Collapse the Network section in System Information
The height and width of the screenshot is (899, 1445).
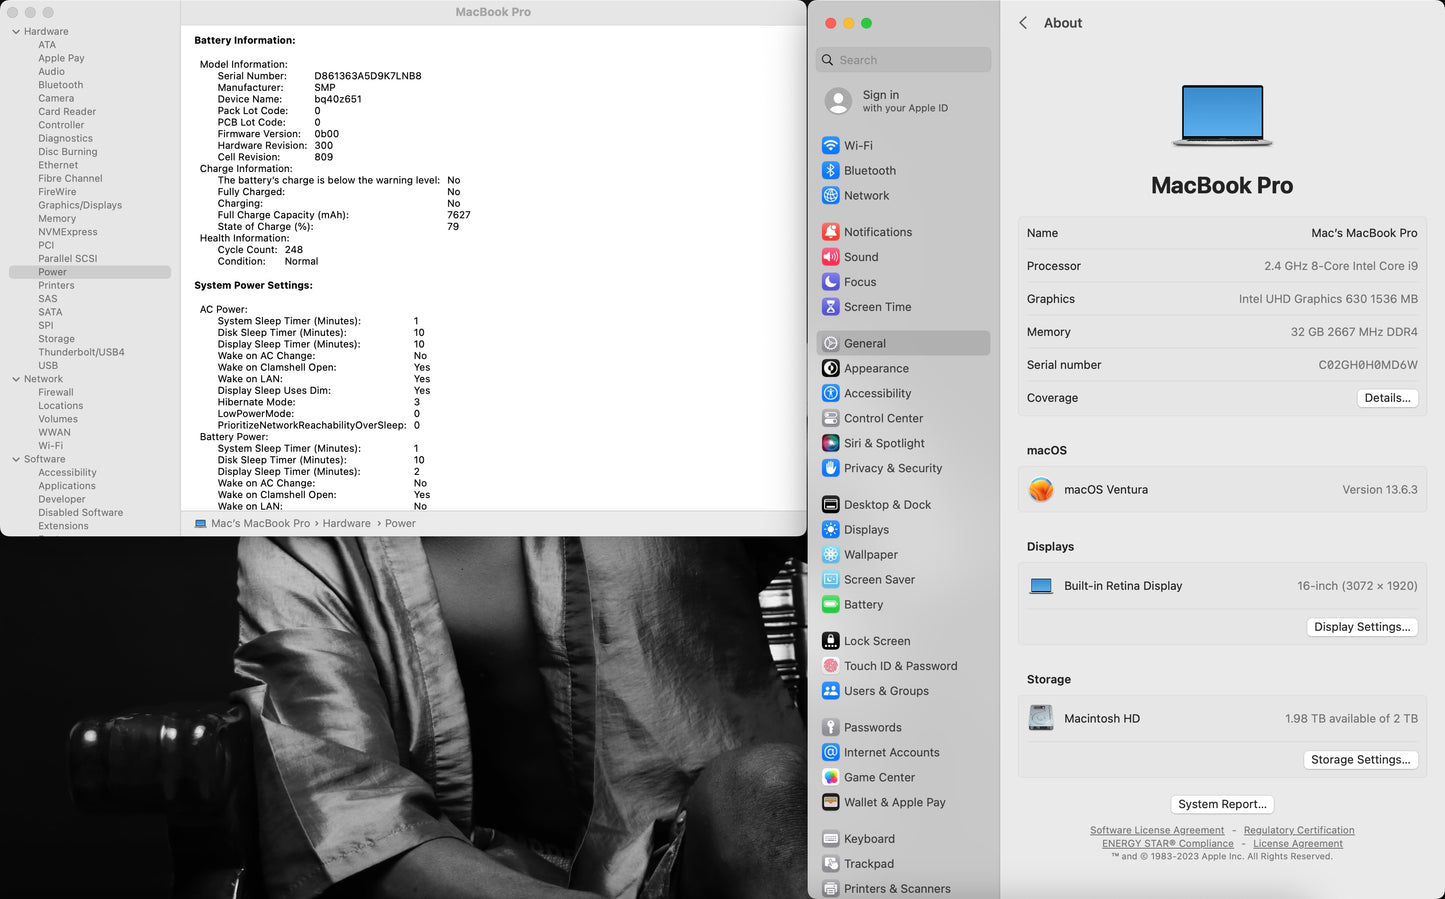click(16, 379)
